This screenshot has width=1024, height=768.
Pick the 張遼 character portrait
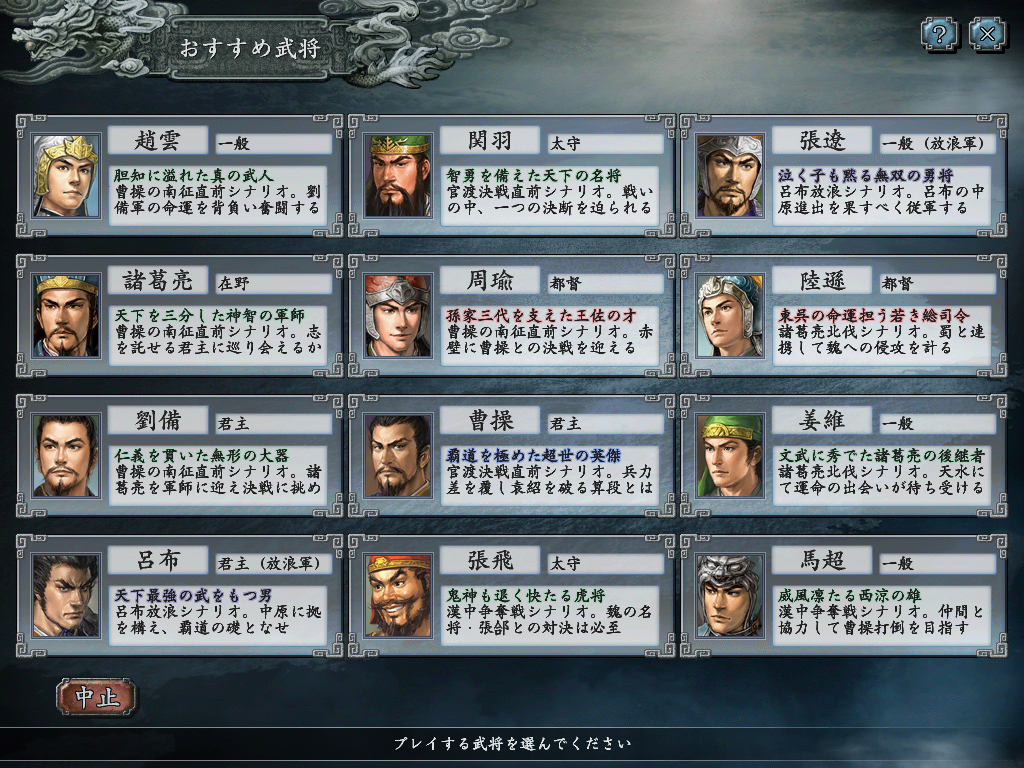pyautogui.click(x=730, y=176)
